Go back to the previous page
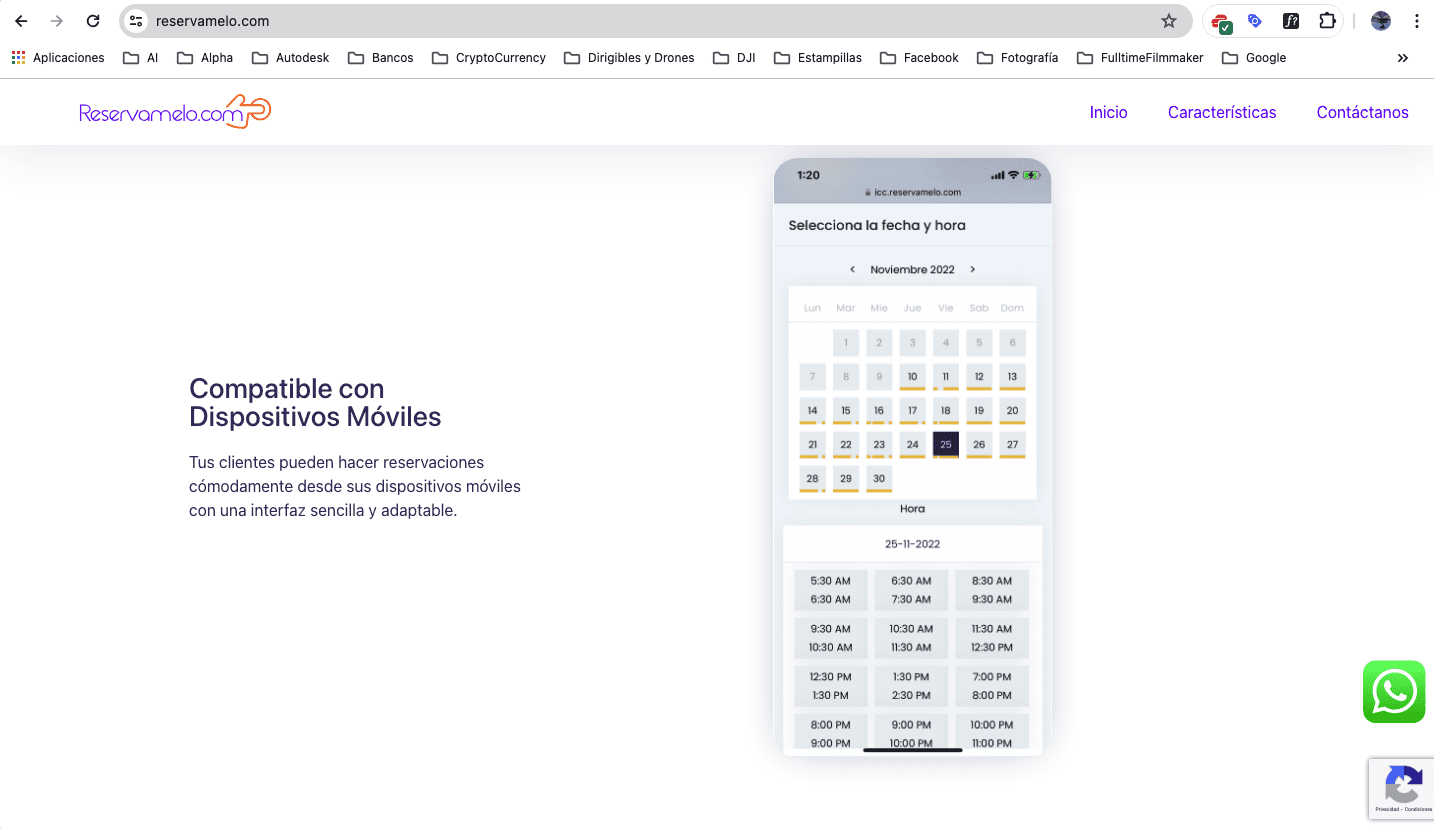The image size is (1434, 828). [21, 21]
